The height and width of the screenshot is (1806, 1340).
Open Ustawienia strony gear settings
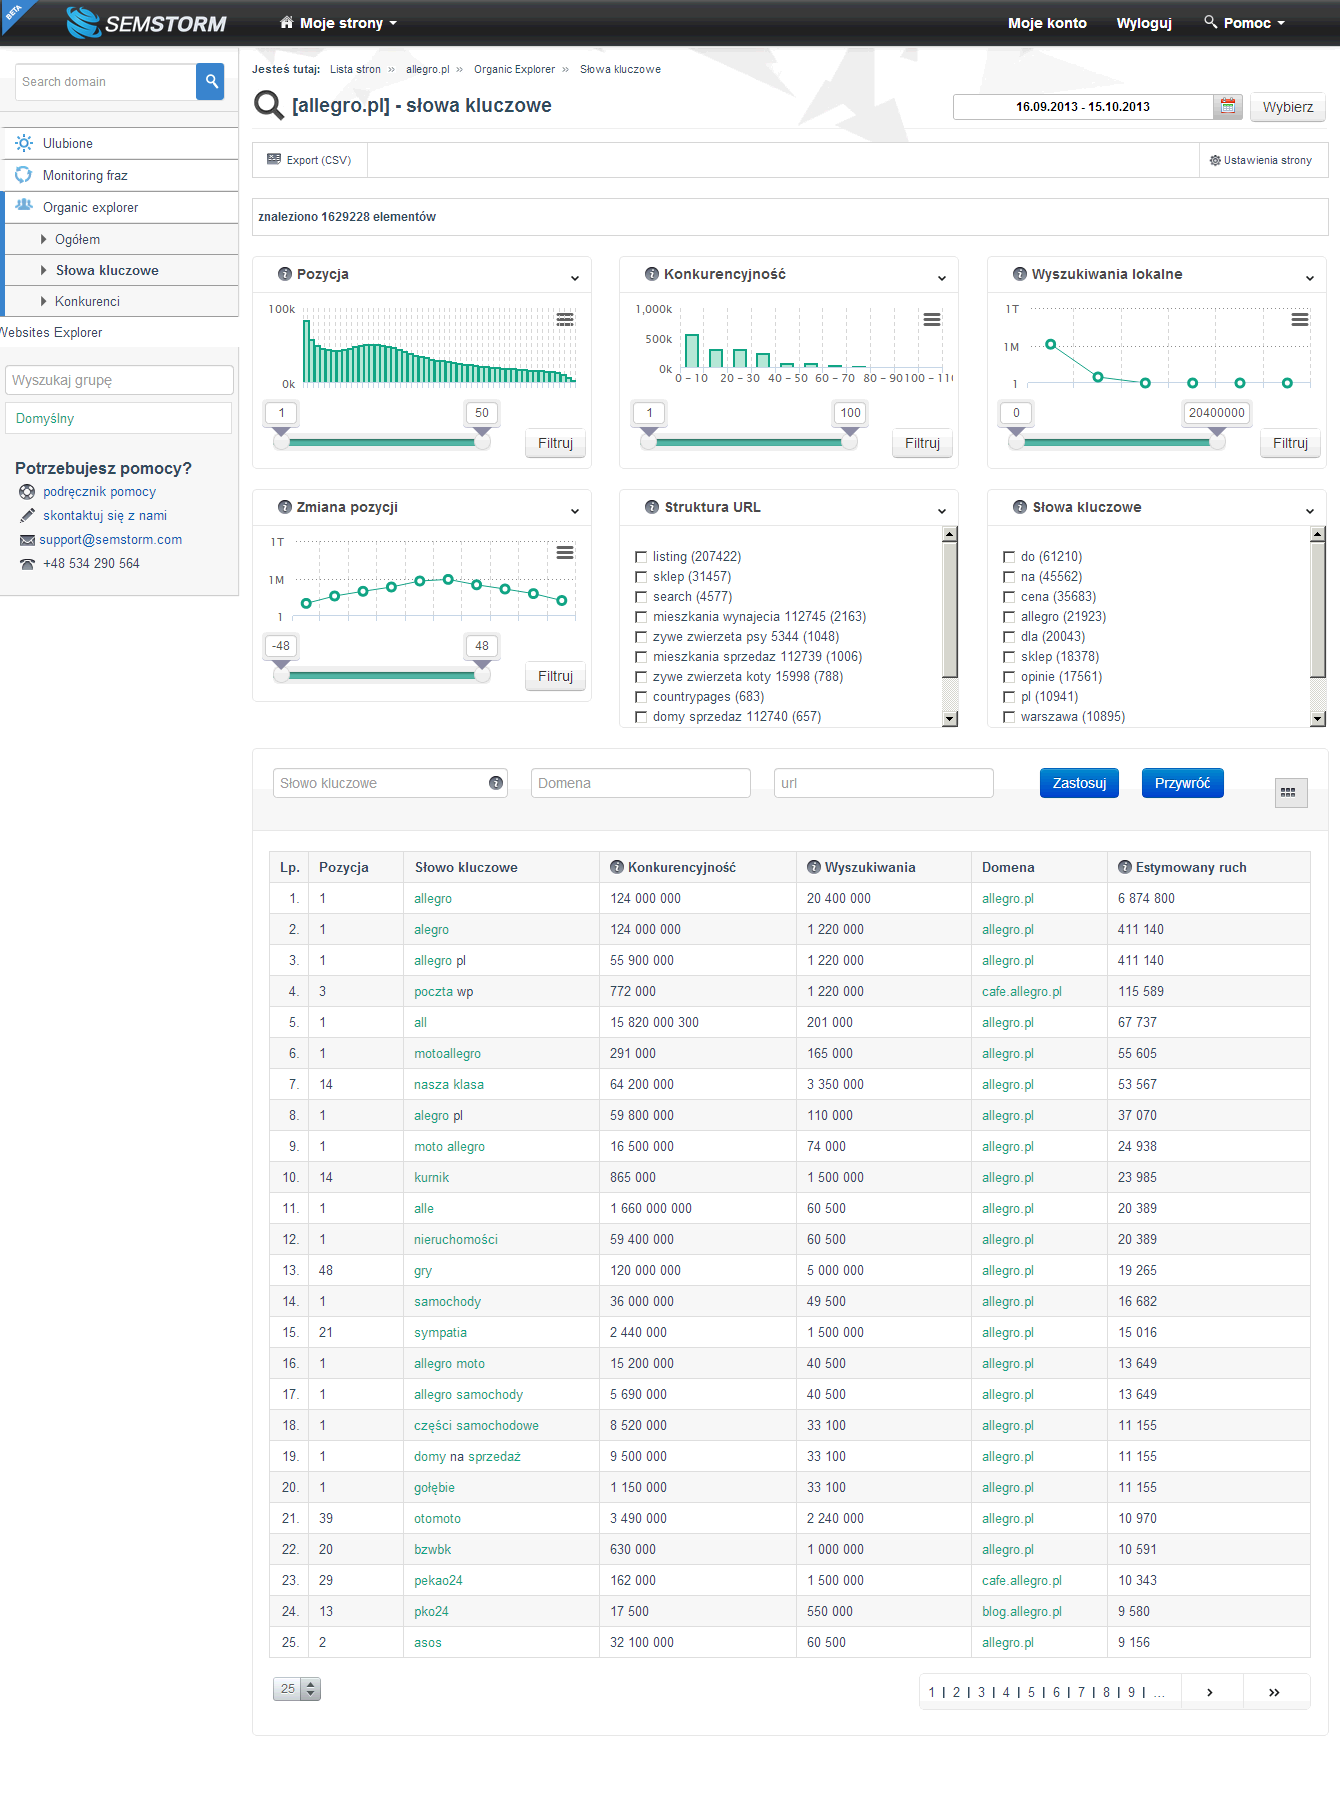(x=1215, y=160)
